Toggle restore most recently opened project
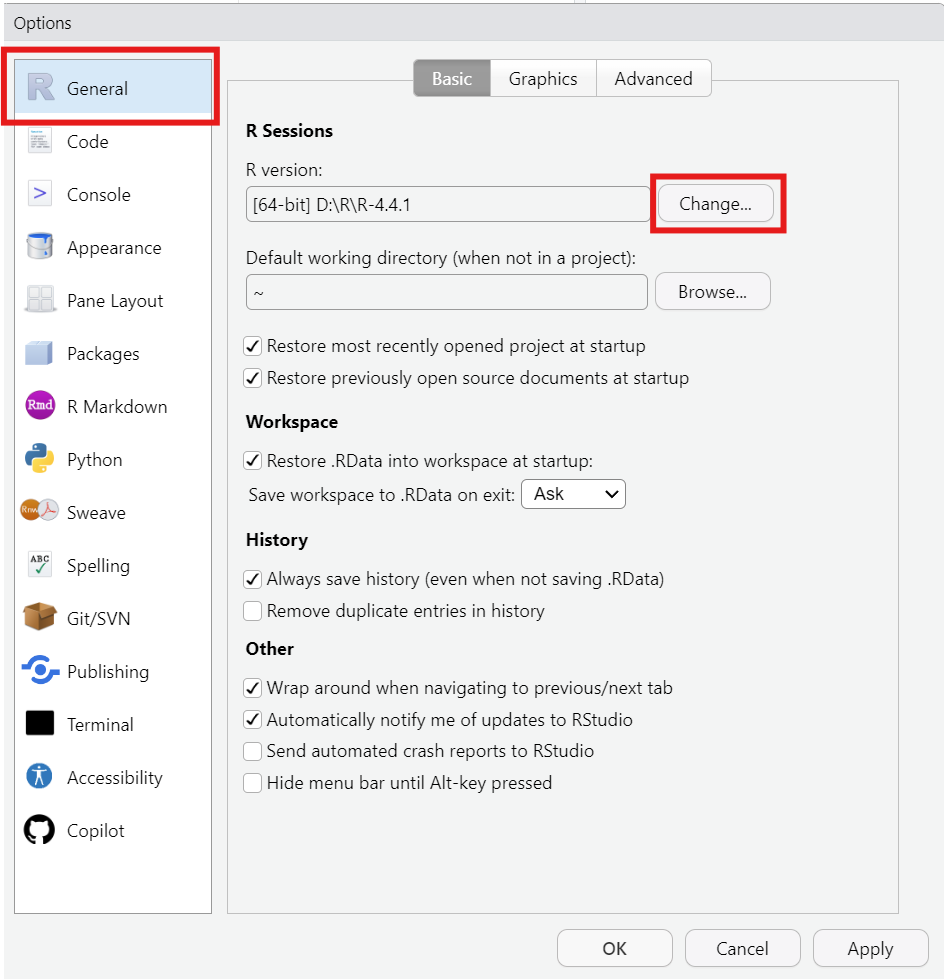 click(x=252, y=346)
